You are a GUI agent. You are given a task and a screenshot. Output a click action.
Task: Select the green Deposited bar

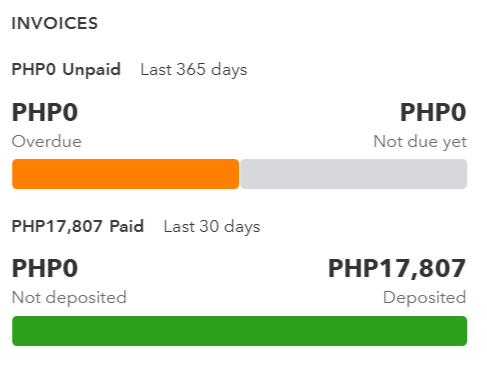tap(240, 331)
